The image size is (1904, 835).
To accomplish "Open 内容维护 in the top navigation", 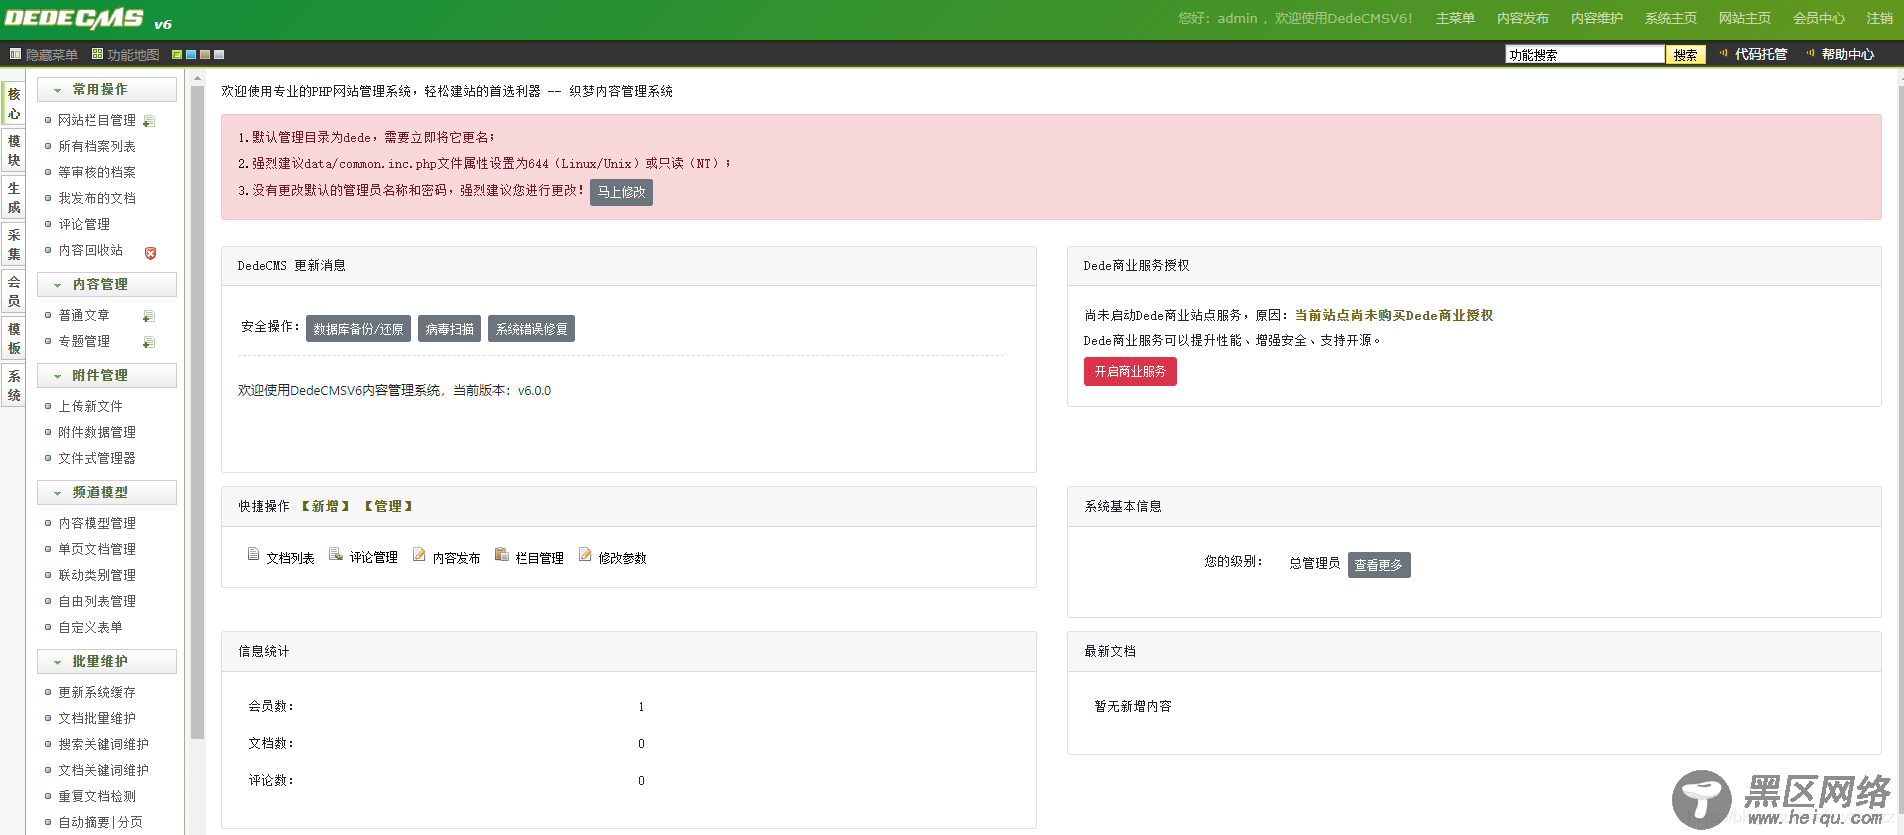I will coord(1597,18).
